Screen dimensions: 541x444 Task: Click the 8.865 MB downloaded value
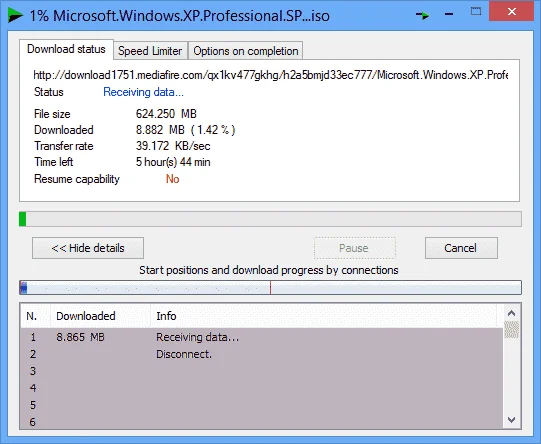point(80,337)
